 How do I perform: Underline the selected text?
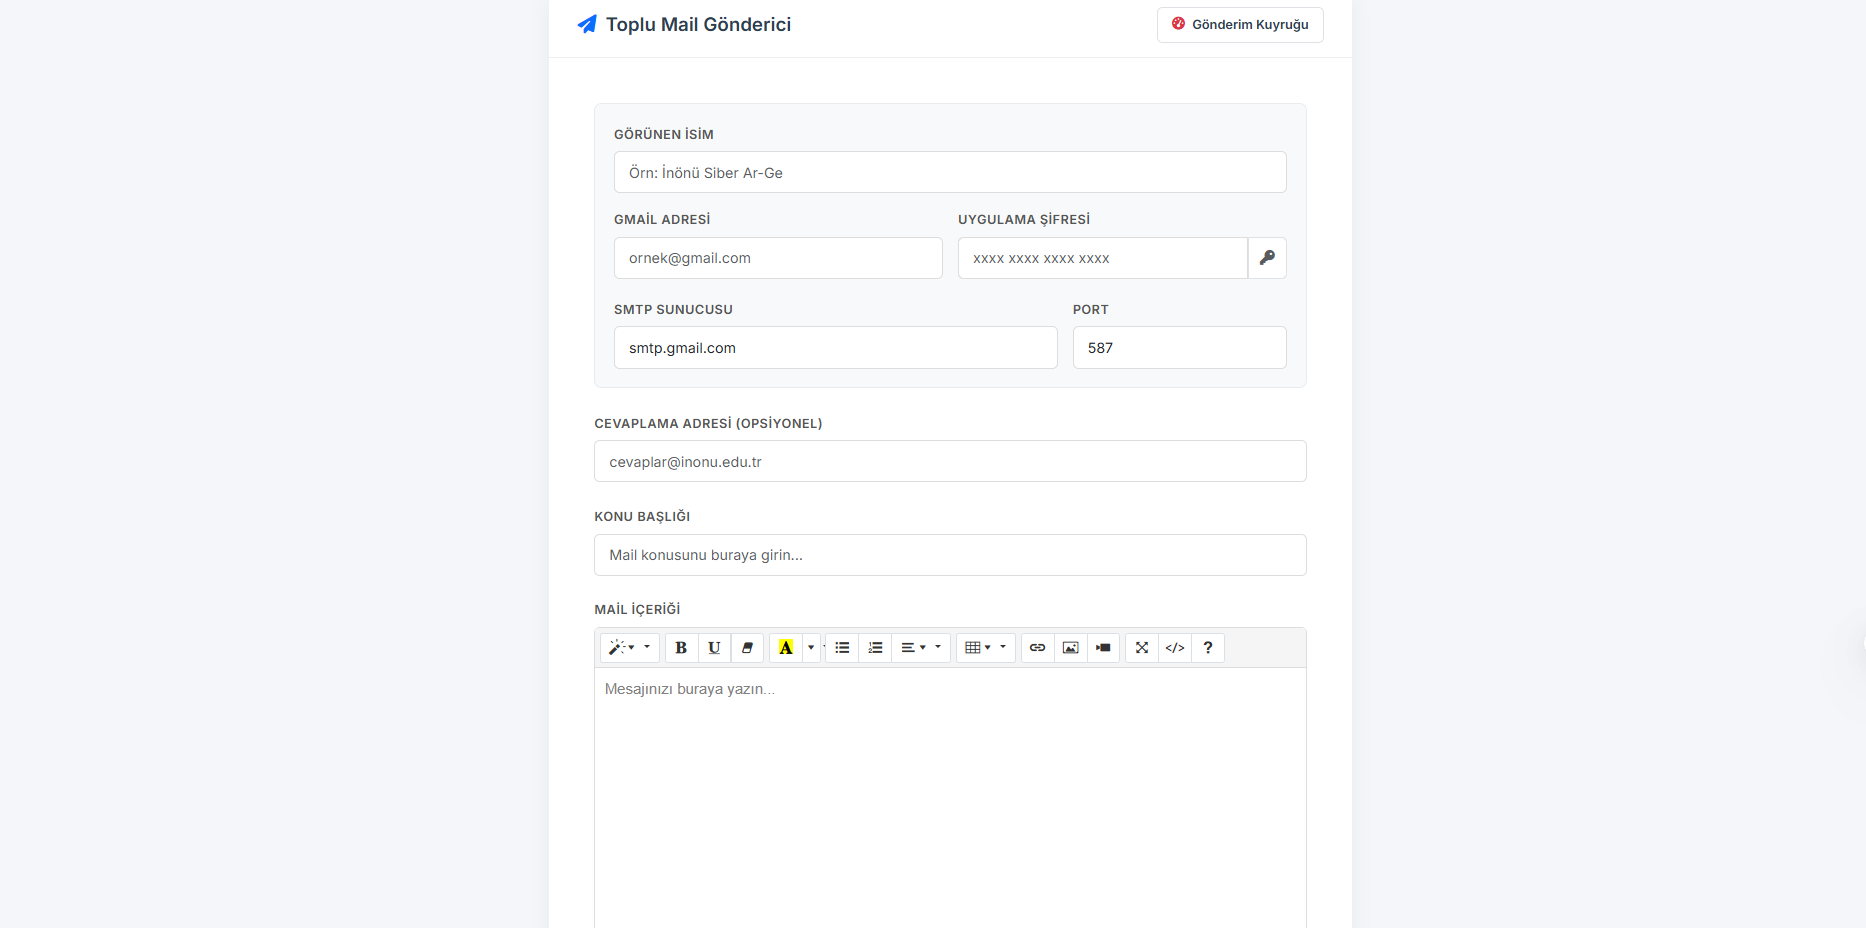[x=714, y=648]
